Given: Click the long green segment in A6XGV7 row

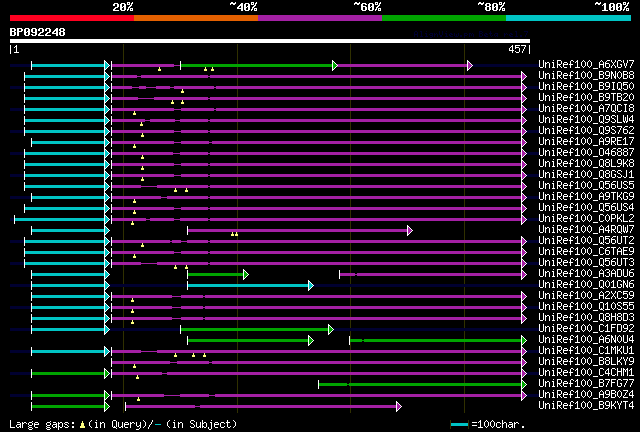Looking at the screenshot, I should 259,65.
